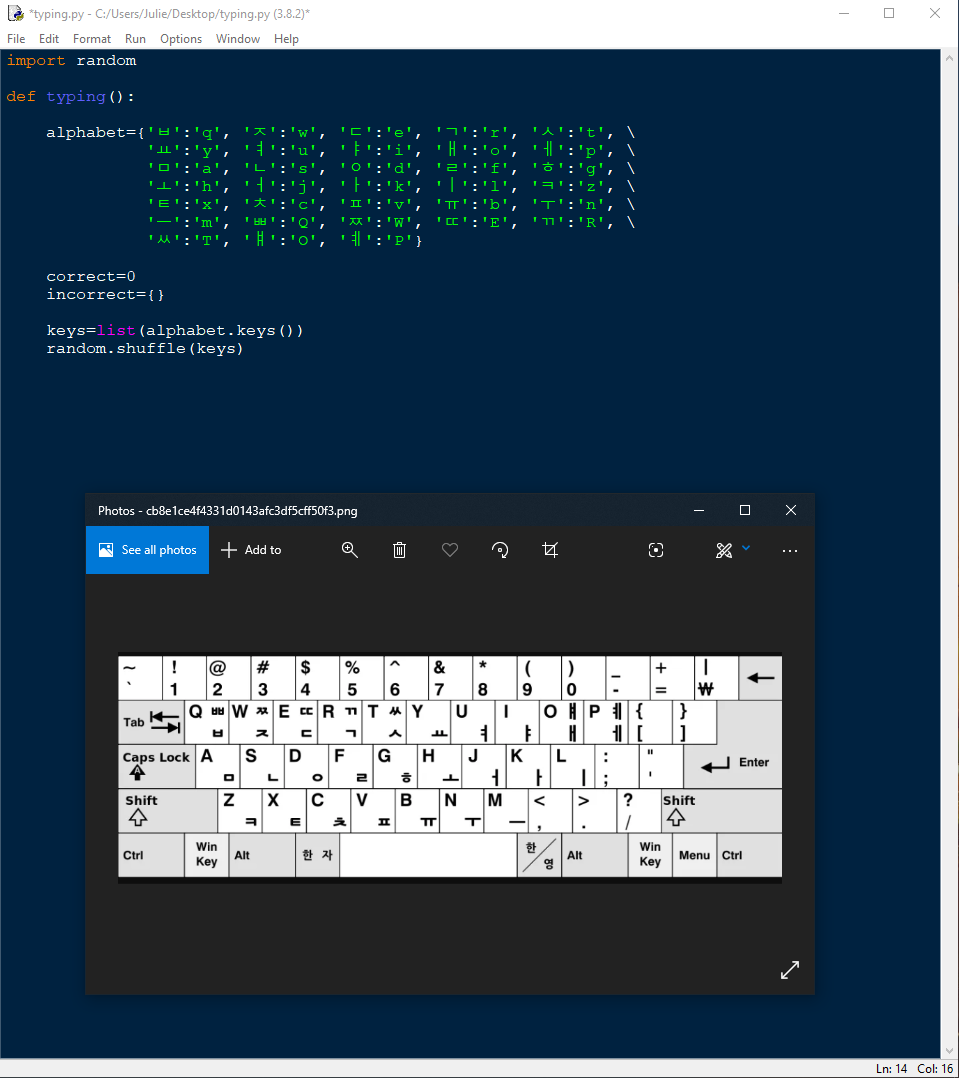Delete the photo with trash icon
The image size is (959, 1078).
pyautogui.click(x=399, y=550)
